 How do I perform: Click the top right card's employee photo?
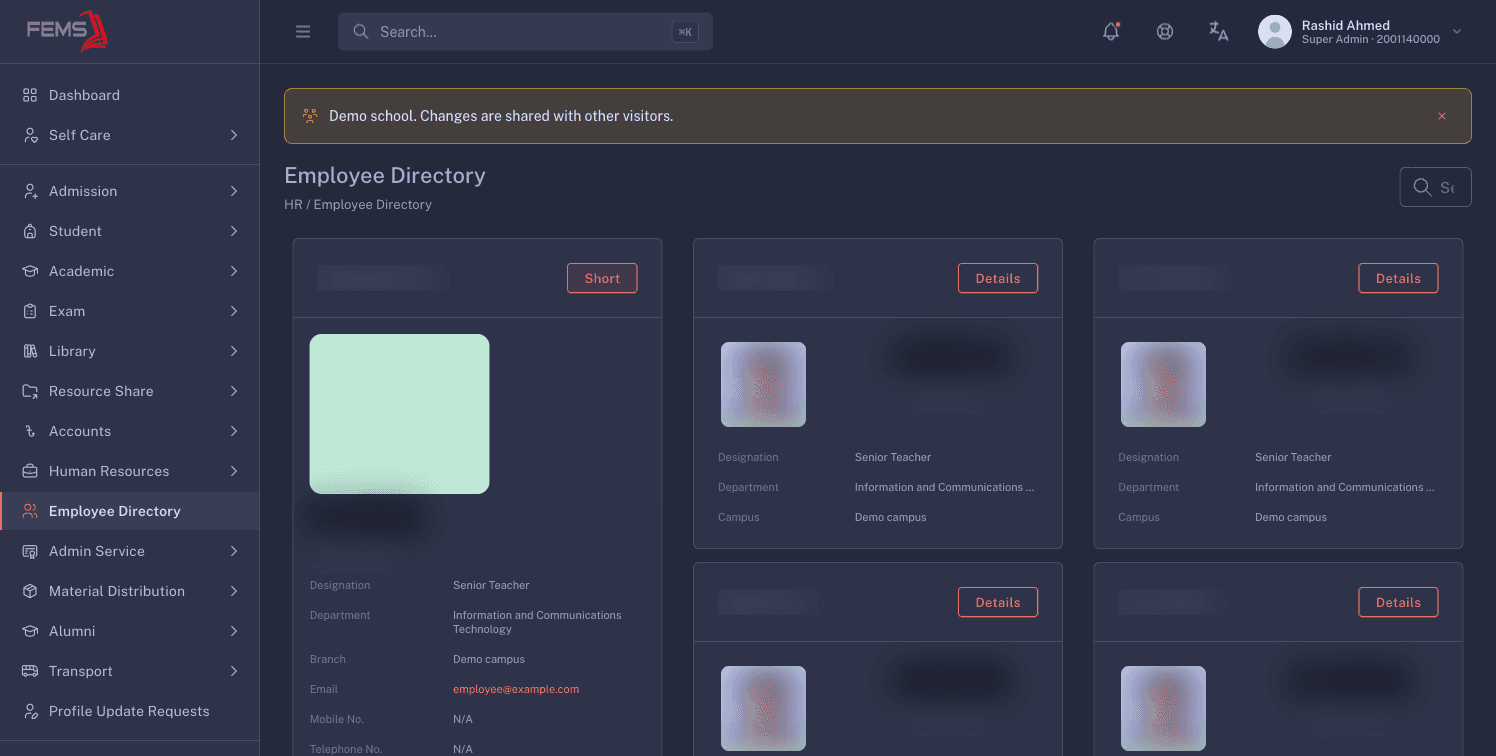pyautogui.click(x=1163, y=385)
